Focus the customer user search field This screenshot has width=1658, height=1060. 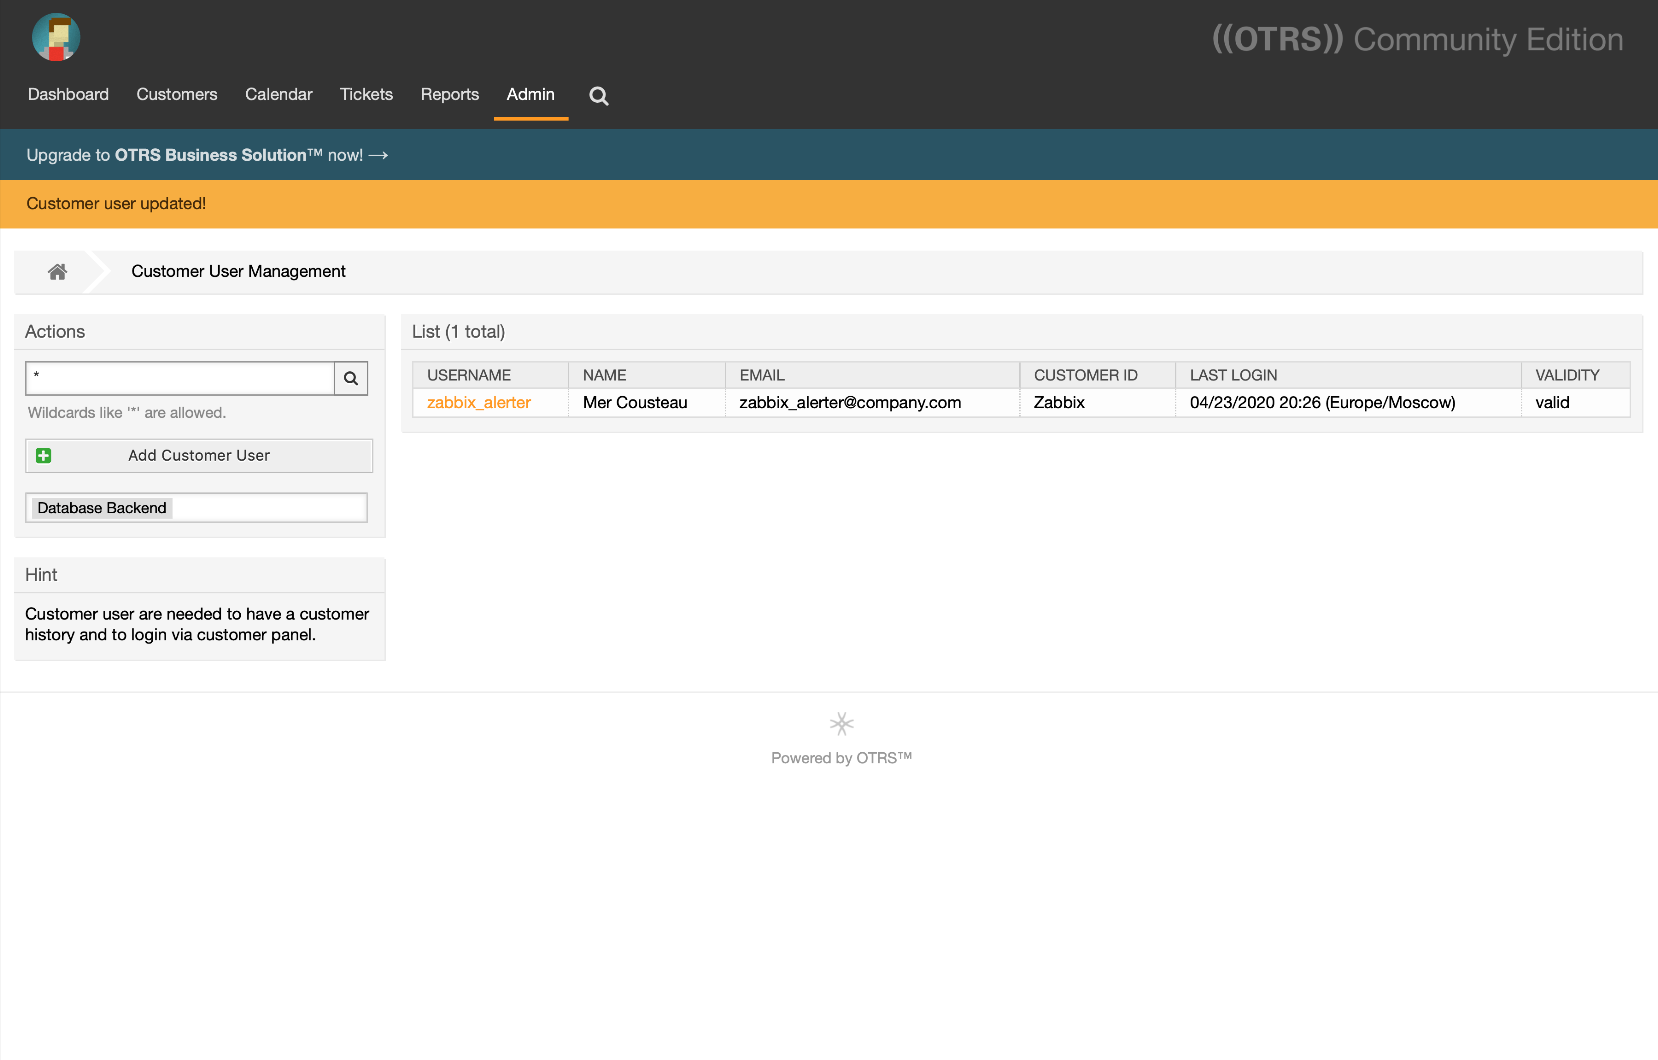(x=180, y=378)
